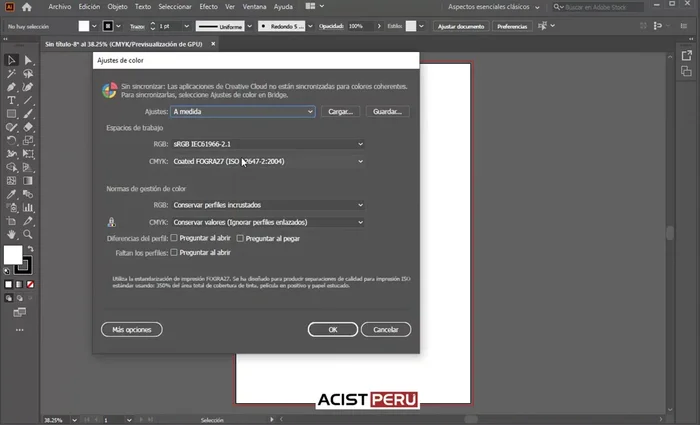Click the Guardar... button
The image size is (700, 425).
[388, 112]
